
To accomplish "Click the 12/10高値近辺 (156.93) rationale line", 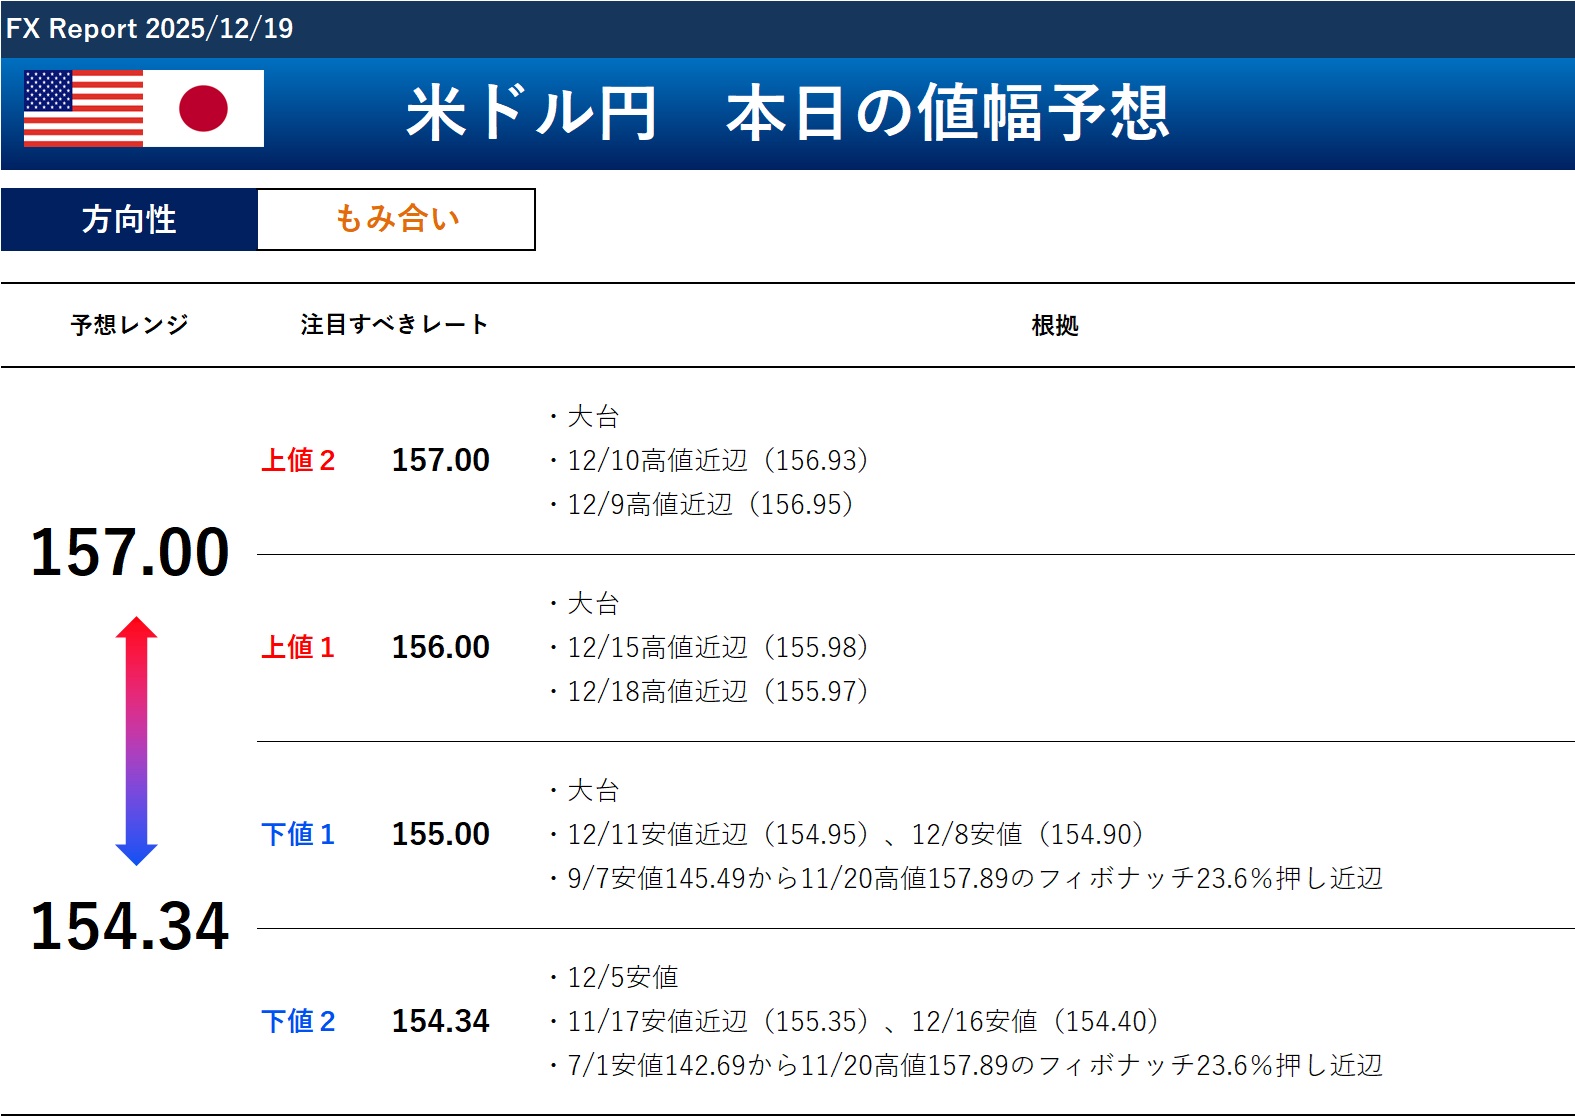I will click(716, 460).
